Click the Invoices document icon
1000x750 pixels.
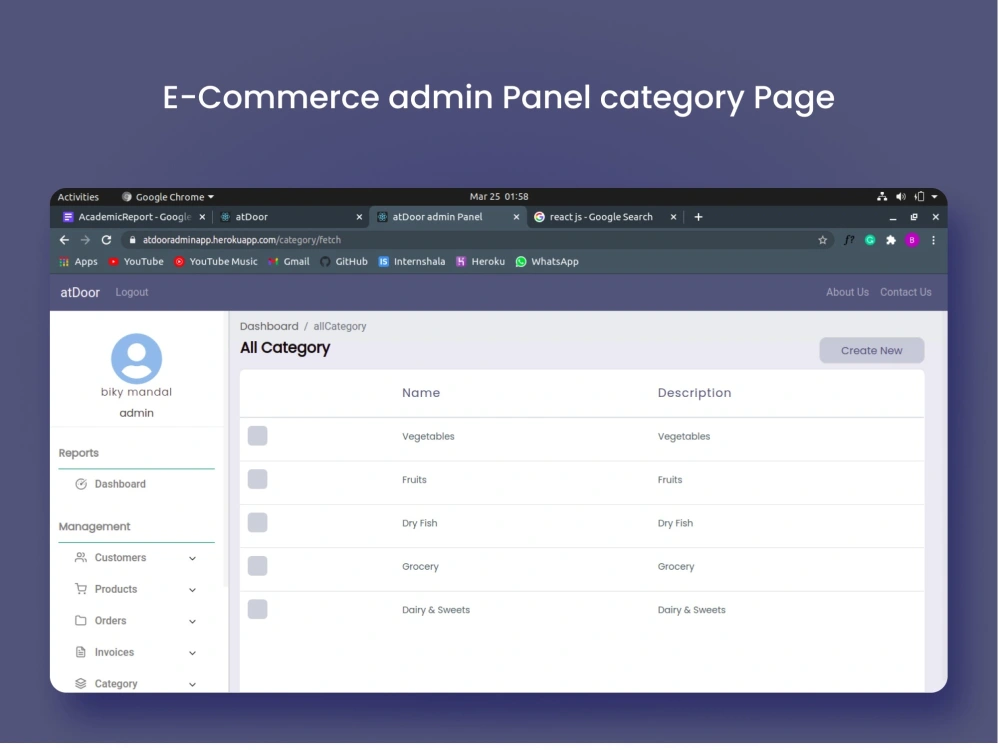tap(81, 652)
